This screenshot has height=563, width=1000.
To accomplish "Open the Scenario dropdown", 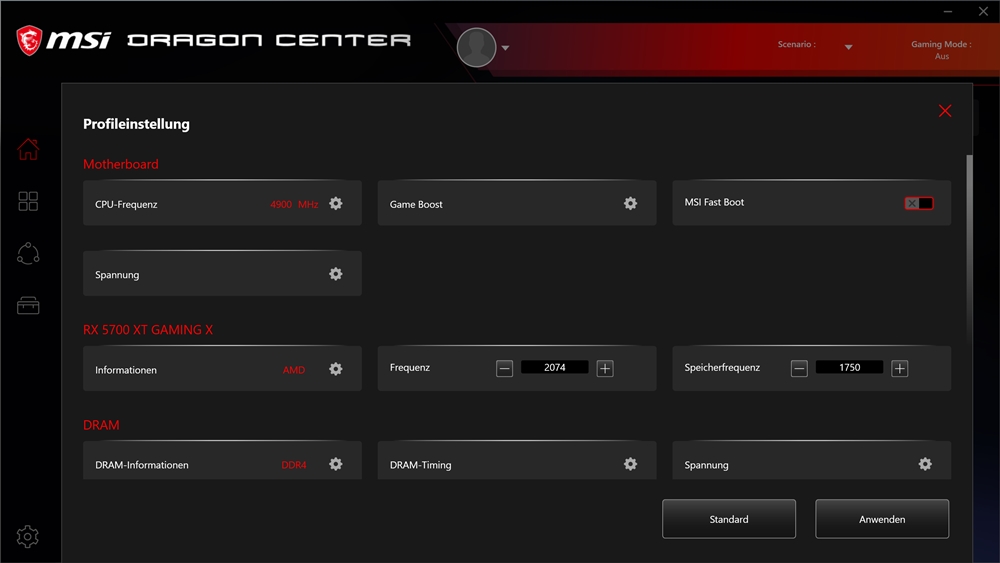I will coord(848,47).
